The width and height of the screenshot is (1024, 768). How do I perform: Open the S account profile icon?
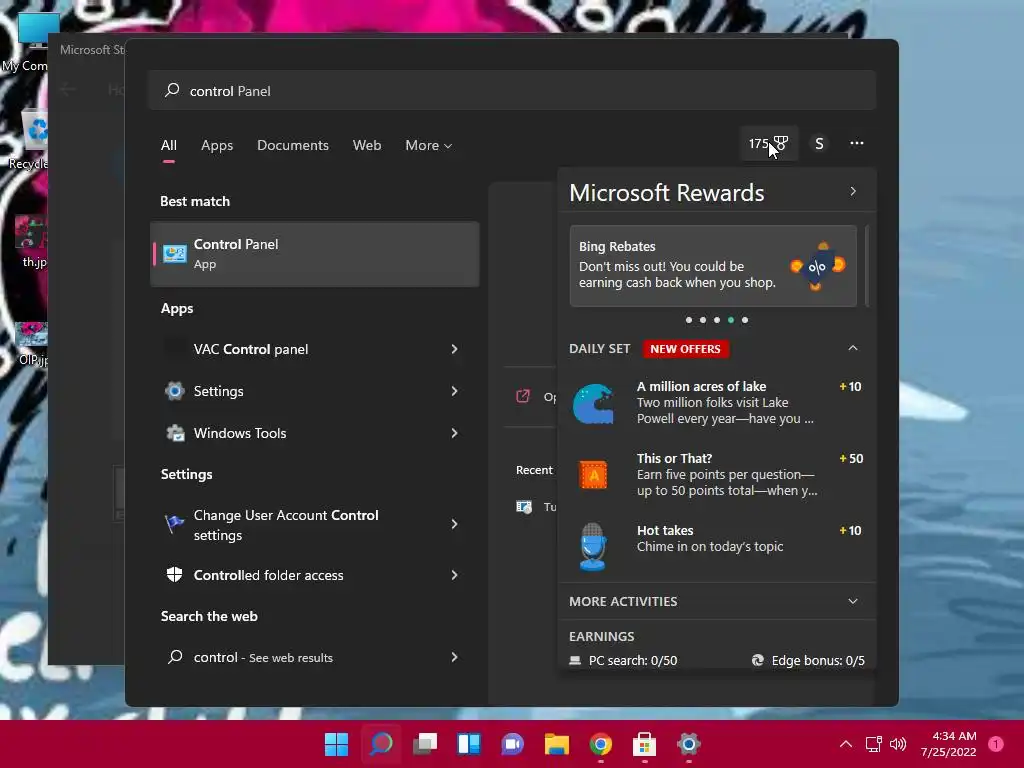(x=819, y=144)
